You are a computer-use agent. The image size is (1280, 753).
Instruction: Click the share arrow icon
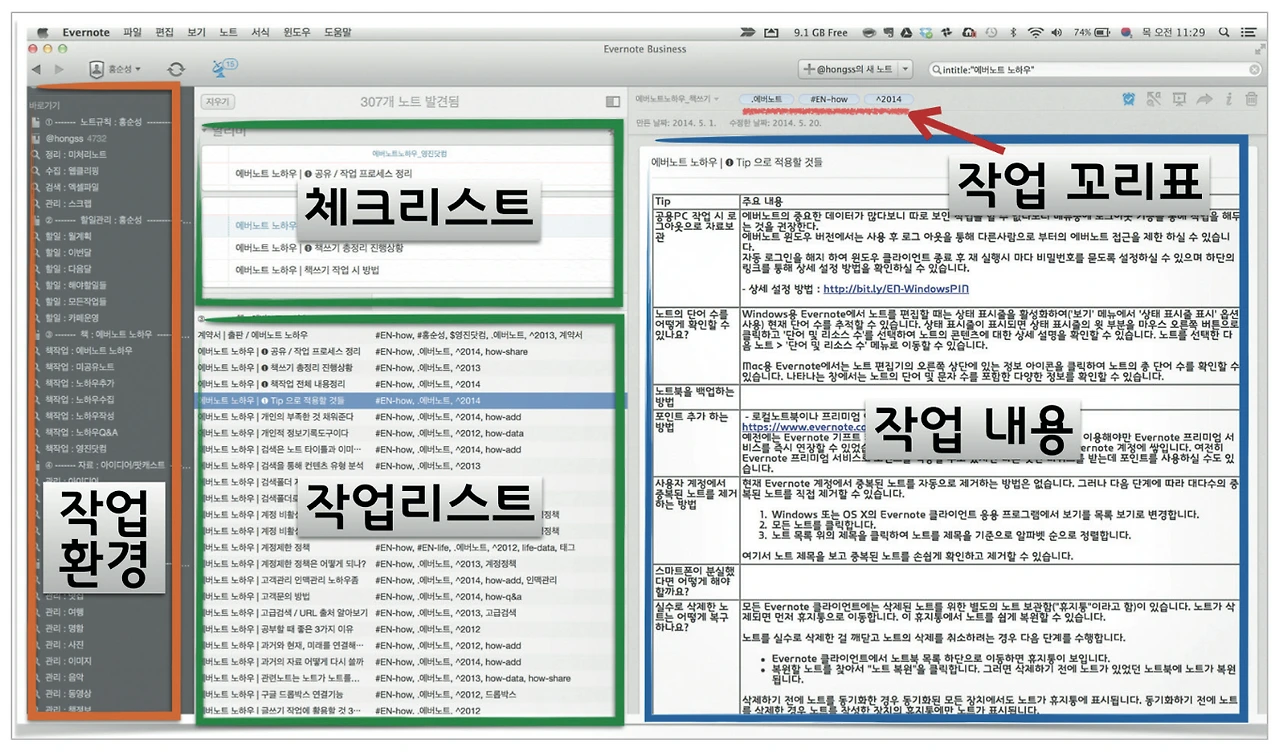coord(1204,99)
